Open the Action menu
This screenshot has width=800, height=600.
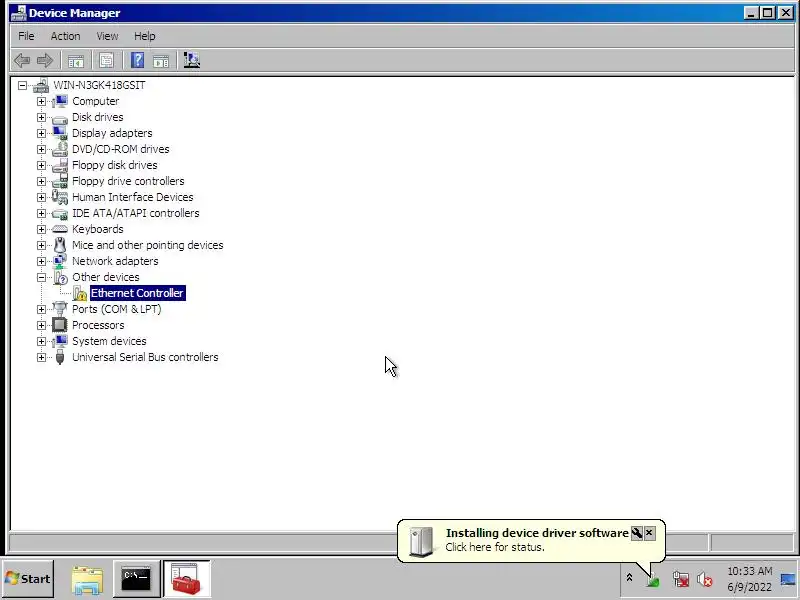pyautogui.click(x=65, y=36)
